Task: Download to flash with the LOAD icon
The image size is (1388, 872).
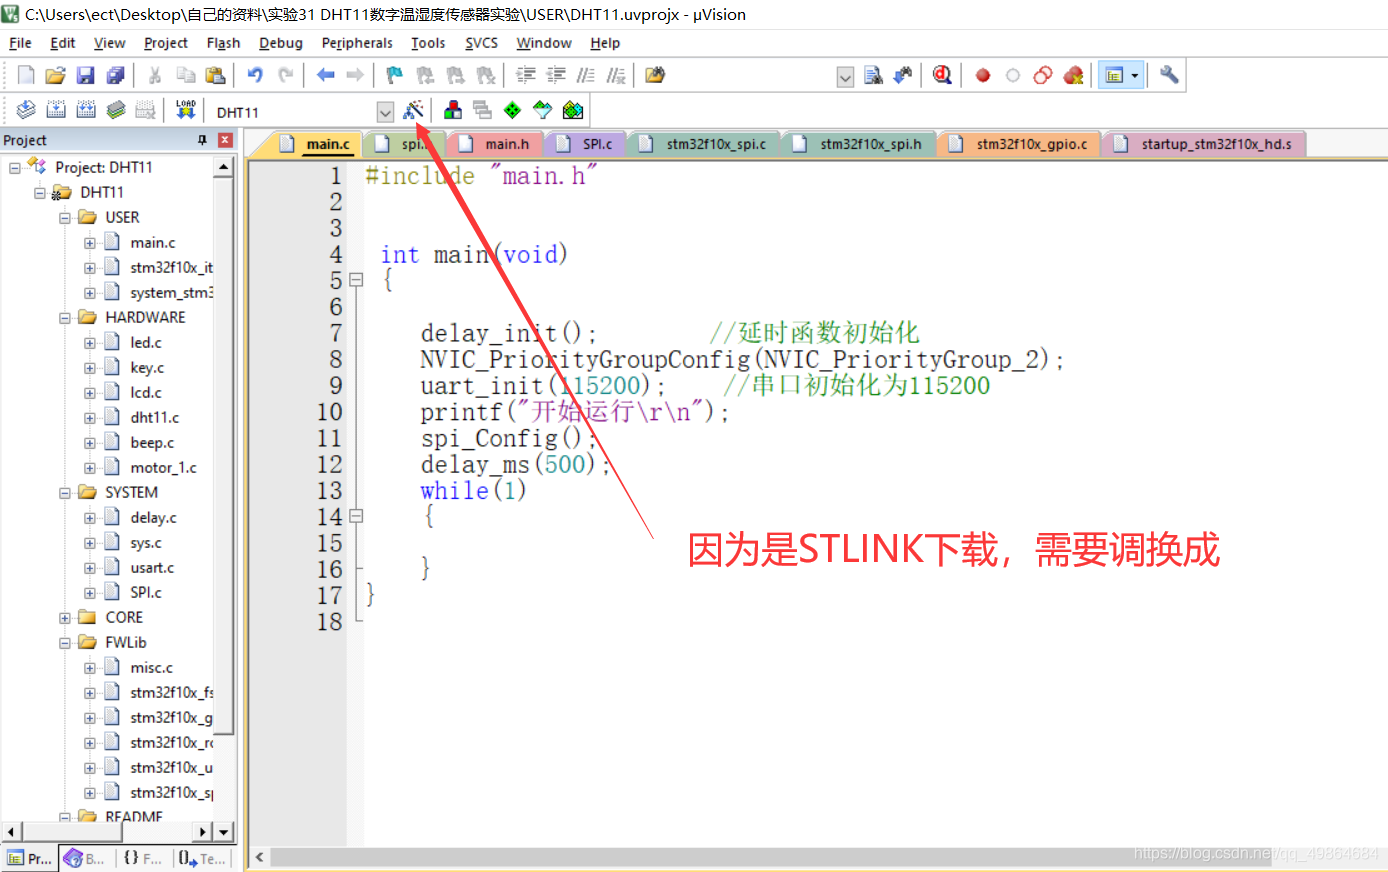Action: tap(186, 110)
